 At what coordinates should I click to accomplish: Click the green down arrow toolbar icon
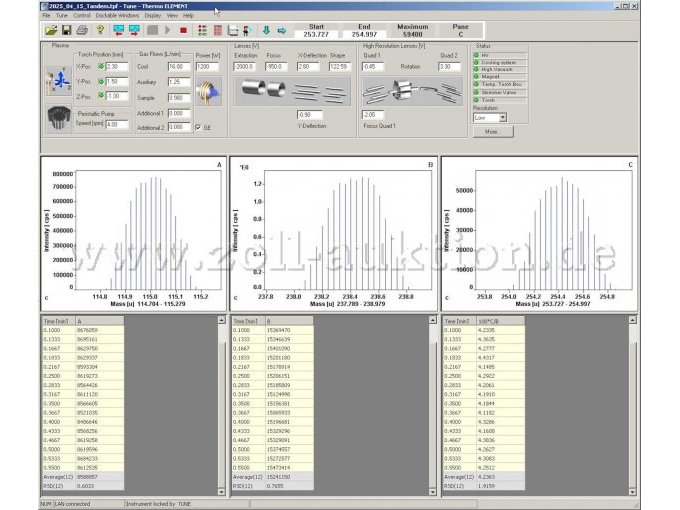point(265,30)
